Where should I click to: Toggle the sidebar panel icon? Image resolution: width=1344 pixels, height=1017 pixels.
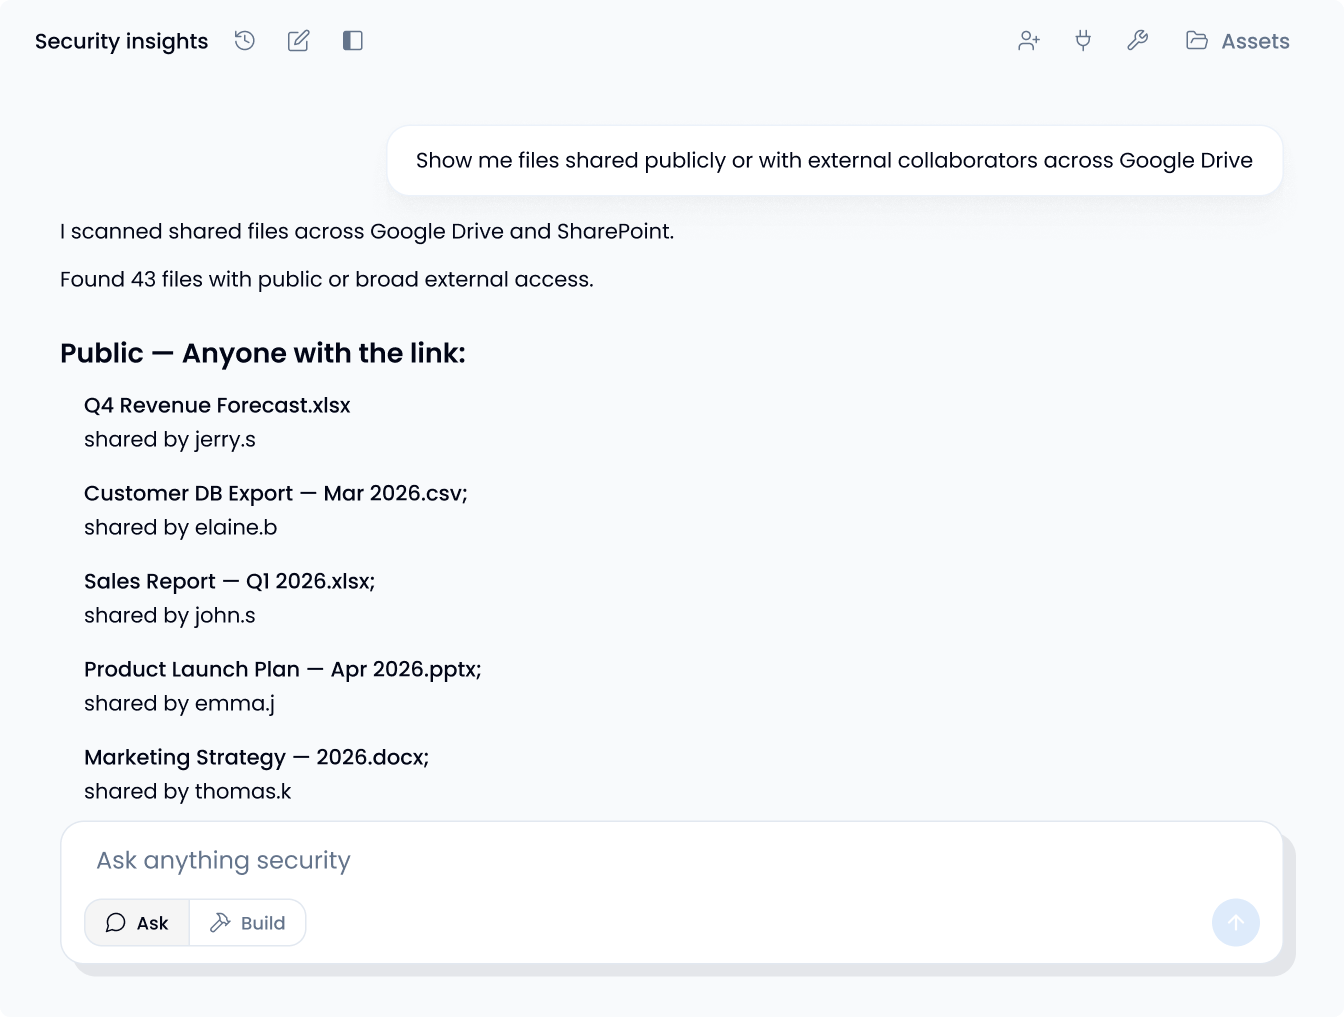click(352, 41)
